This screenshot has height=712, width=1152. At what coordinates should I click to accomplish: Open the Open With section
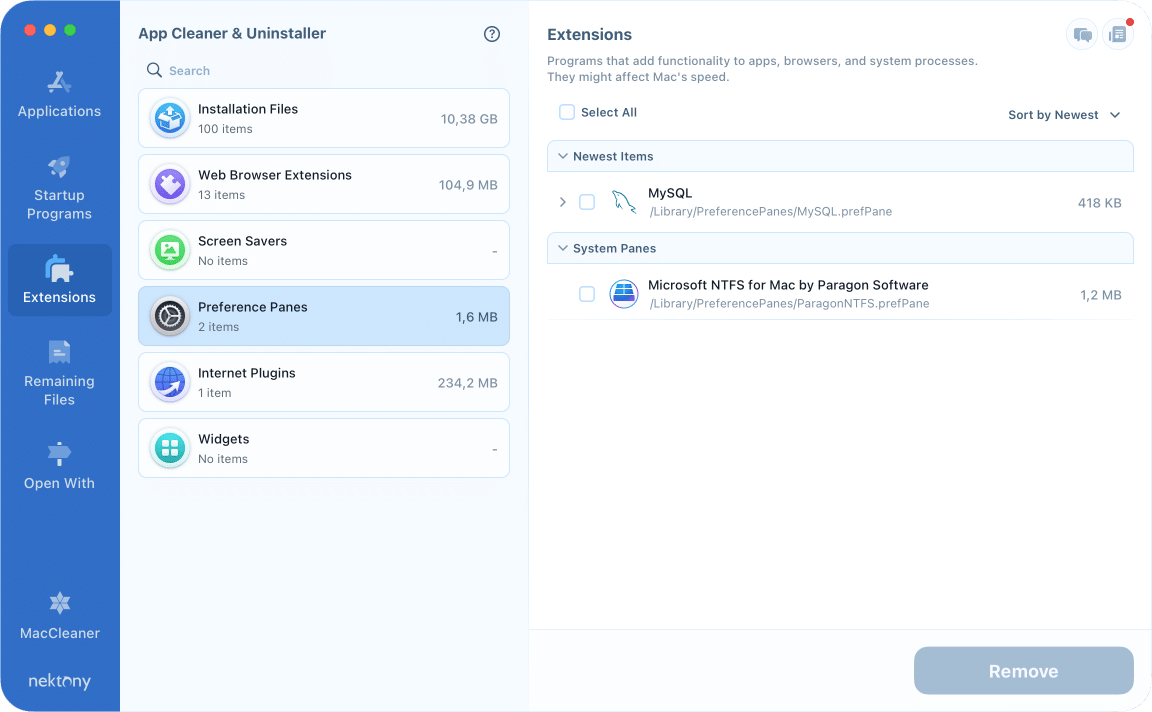(x=60, y=466)
